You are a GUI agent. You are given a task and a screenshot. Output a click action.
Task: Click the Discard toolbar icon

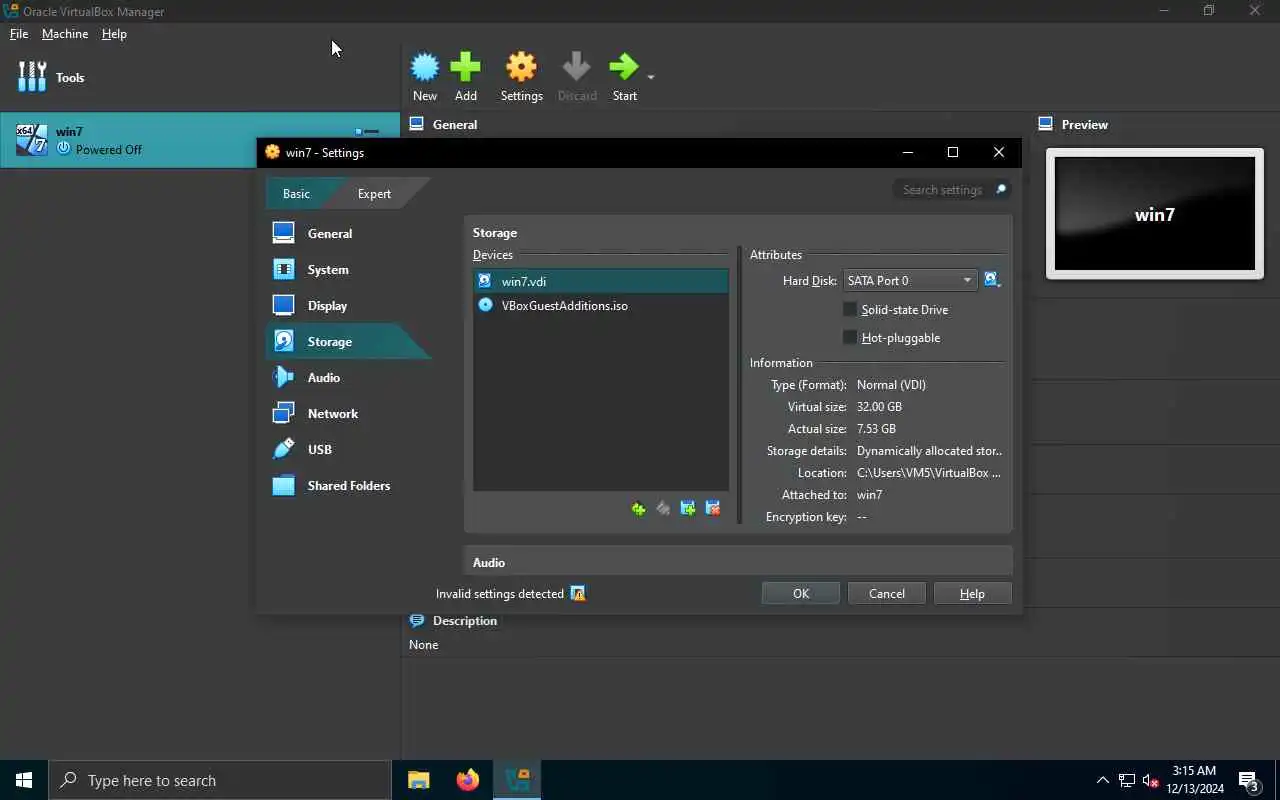click(x=576, y=67)
